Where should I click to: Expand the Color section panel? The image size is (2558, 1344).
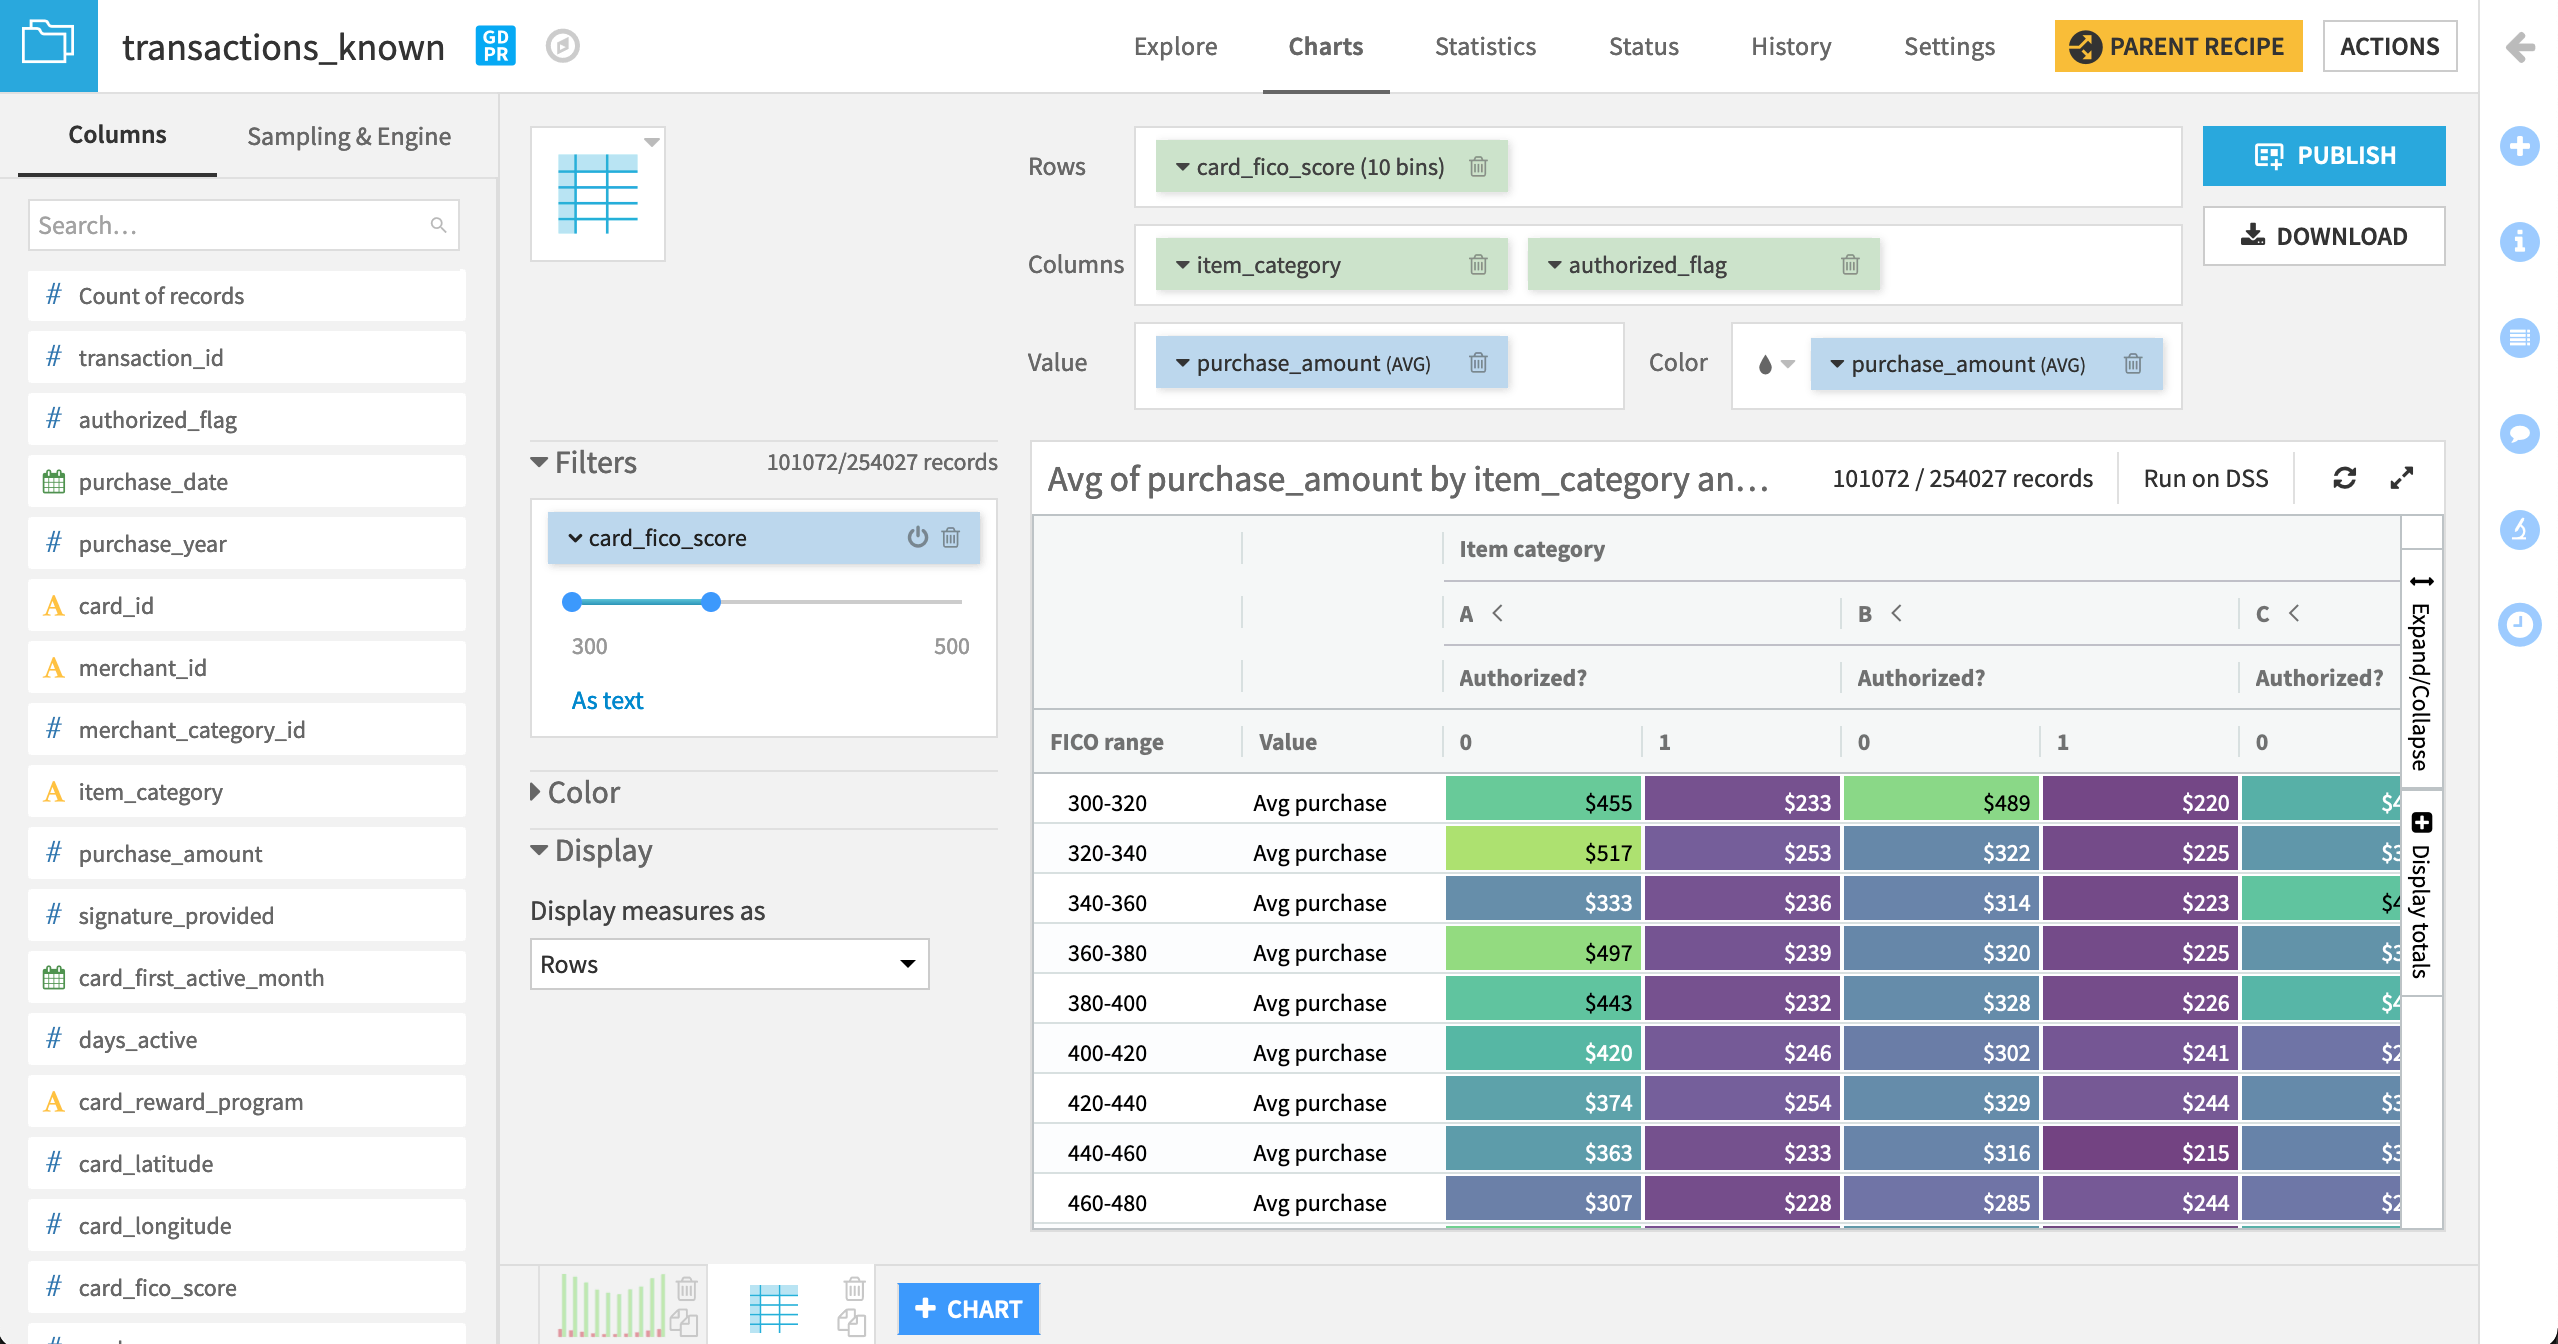tap(584, 790)
